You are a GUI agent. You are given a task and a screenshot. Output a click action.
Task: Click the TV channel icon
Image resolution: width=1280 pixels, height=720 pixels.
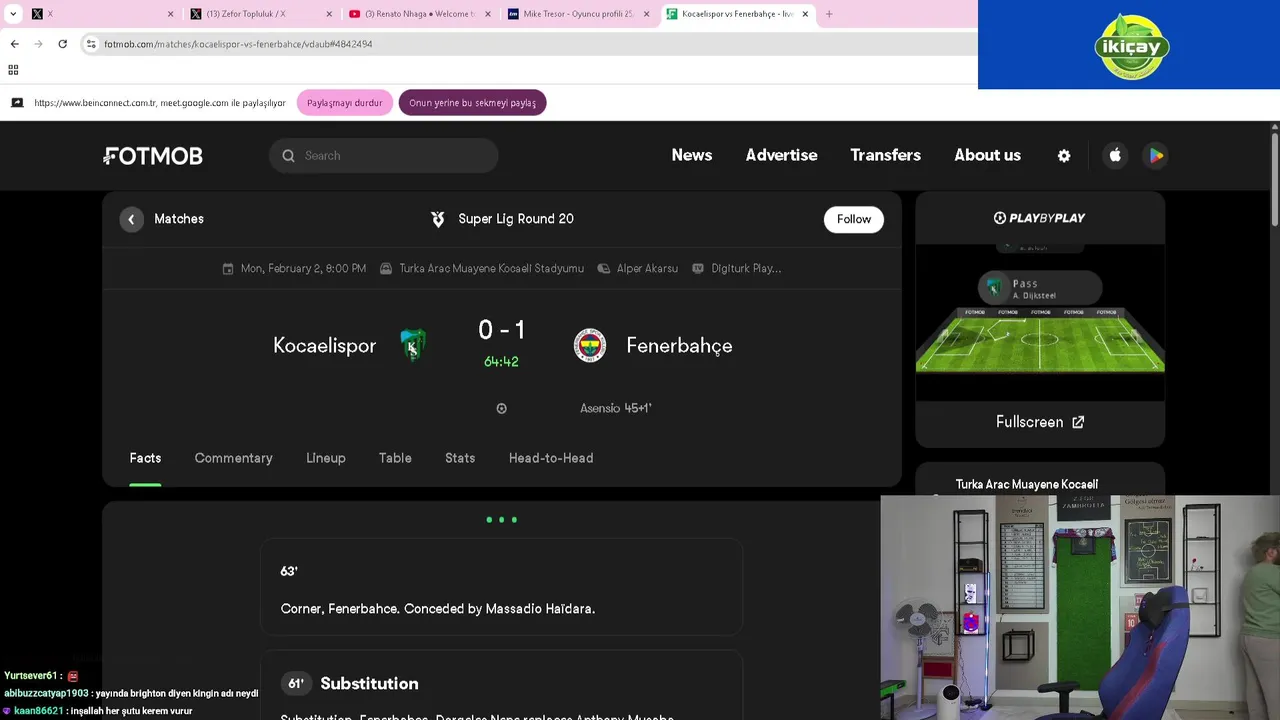click(698, 269)
